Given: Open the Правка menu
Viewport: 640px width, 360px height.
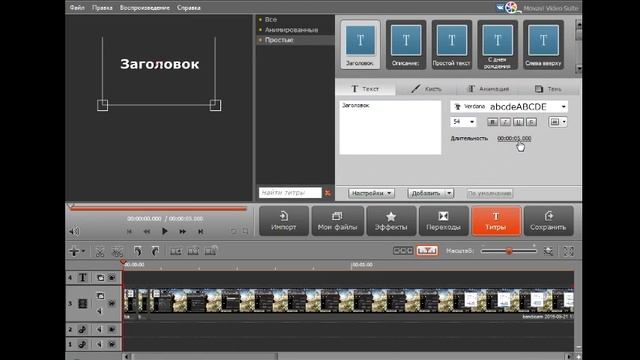Looking at the screenshot, I should click(102, 8).
